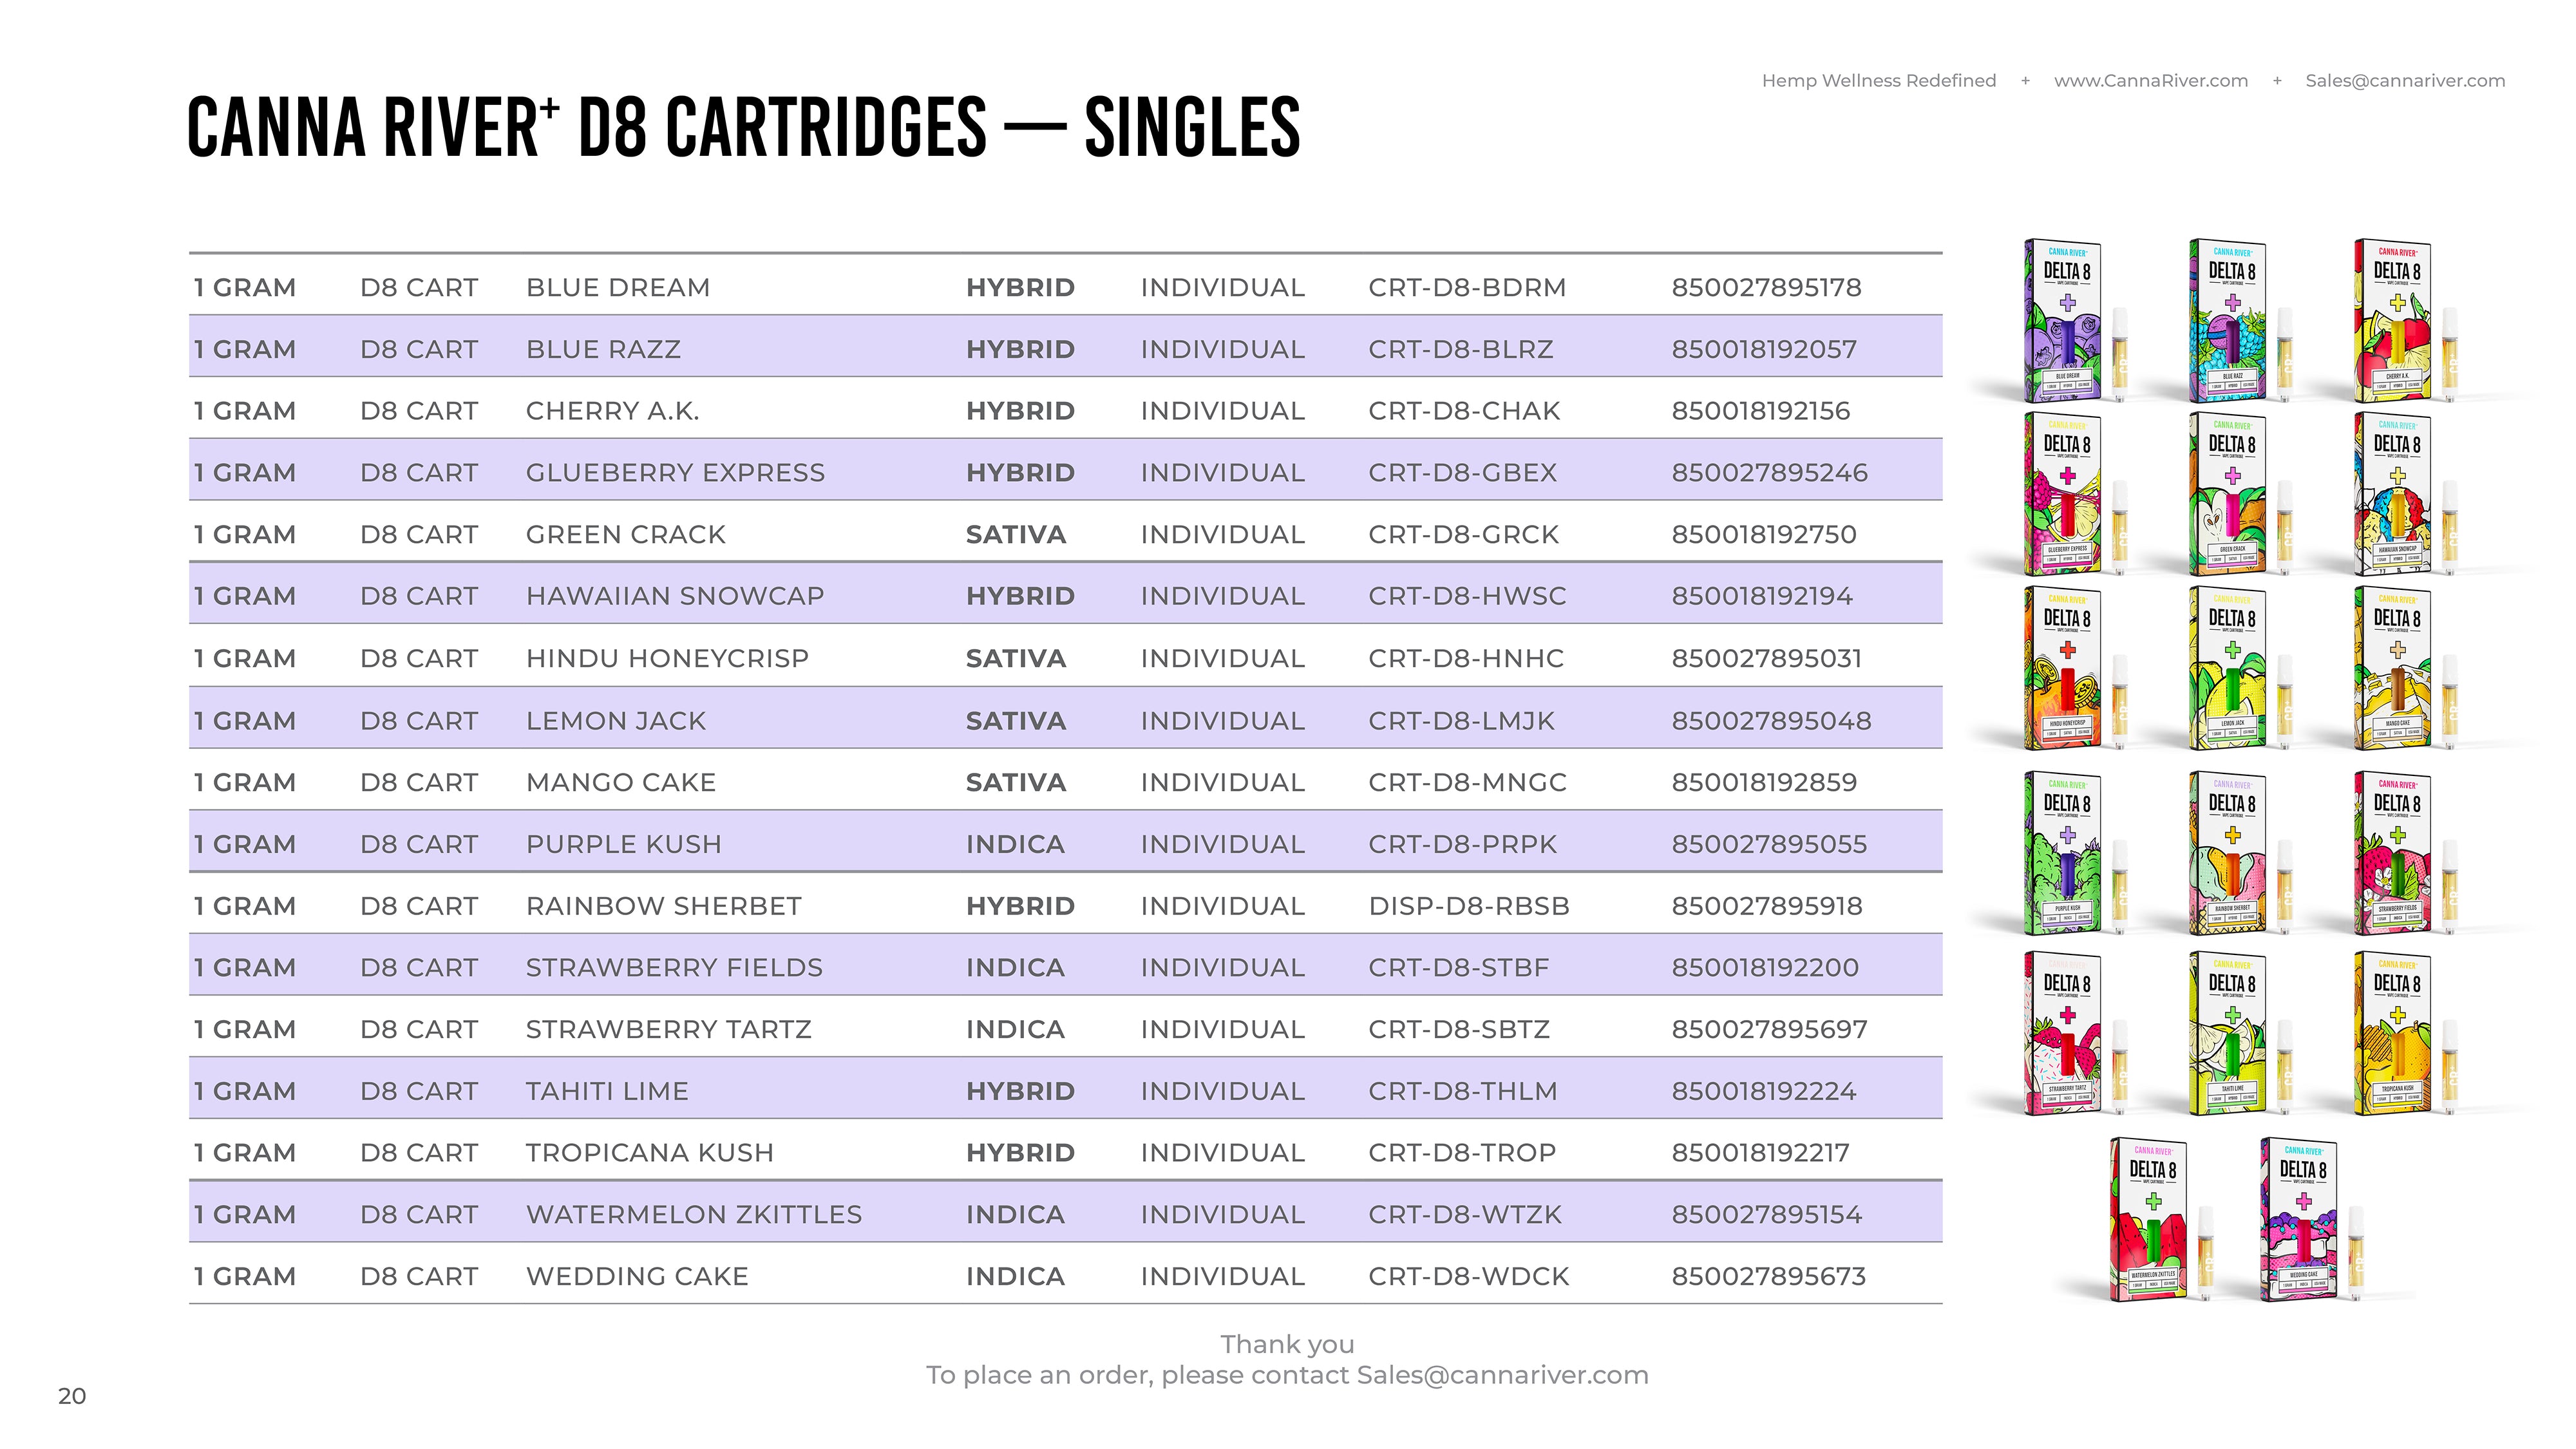This screenshot has height=1449, width=2576.
Task: Click the Rainbow Sherbet DISP-D8-RBSB SKU
Action: [x=1469, y=906]
